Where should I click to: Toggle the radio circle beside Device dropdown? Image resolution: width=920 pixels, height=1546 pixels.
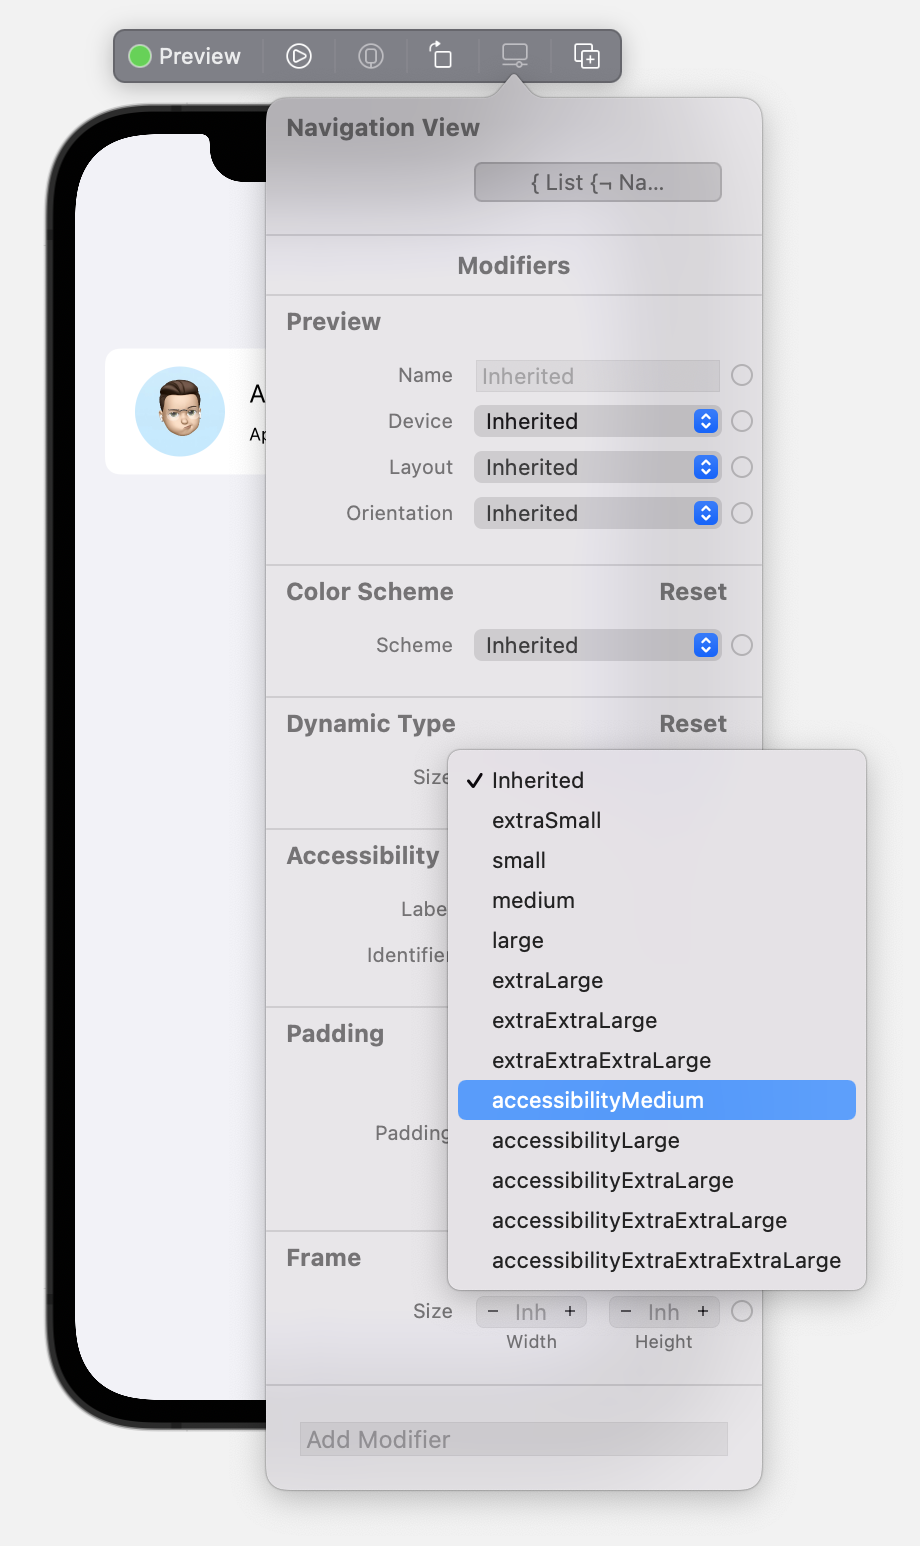[742, 421]
